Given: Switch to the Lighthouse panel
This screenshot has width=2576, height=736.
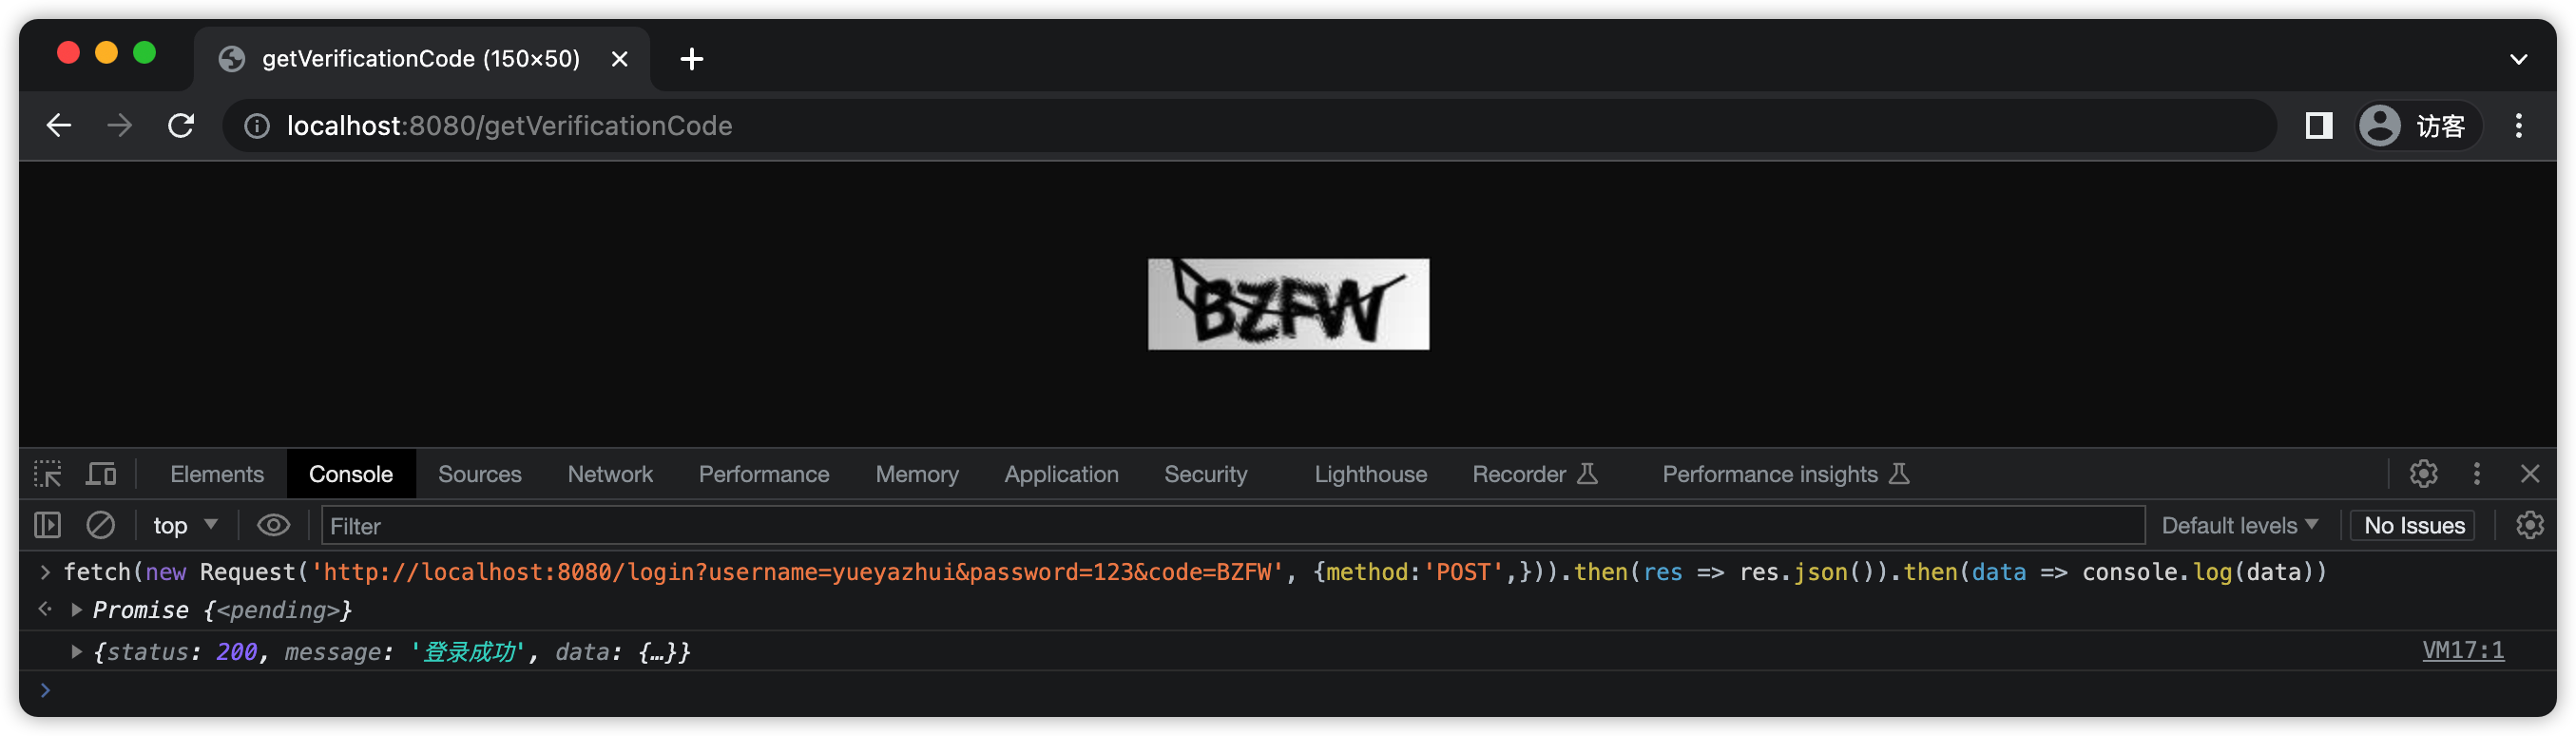Looking at the screenshot, I should [1371, 474].
